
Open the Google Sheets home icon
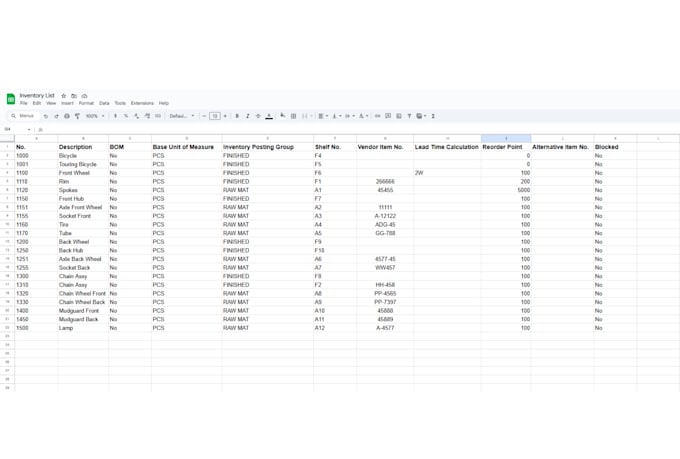tap(11, 99)
